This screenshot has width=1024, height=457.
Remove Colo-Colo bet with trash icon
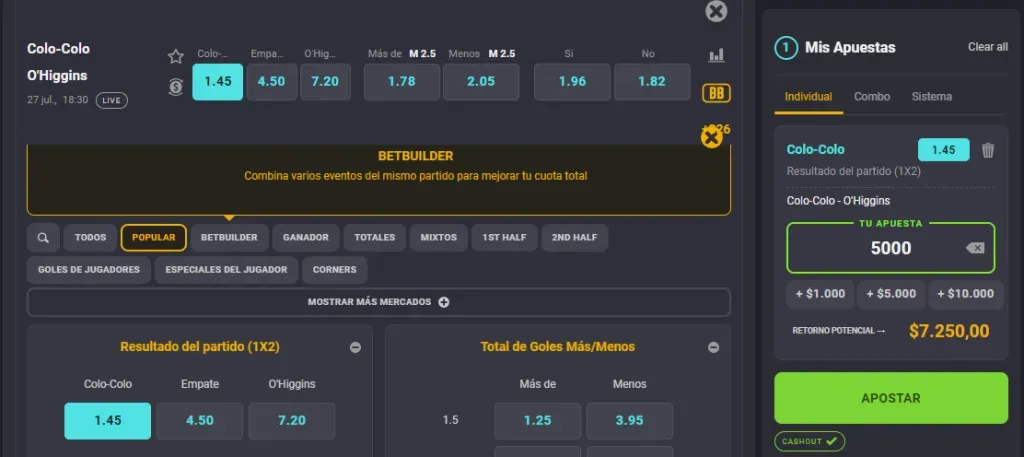[x=988, y=150]
